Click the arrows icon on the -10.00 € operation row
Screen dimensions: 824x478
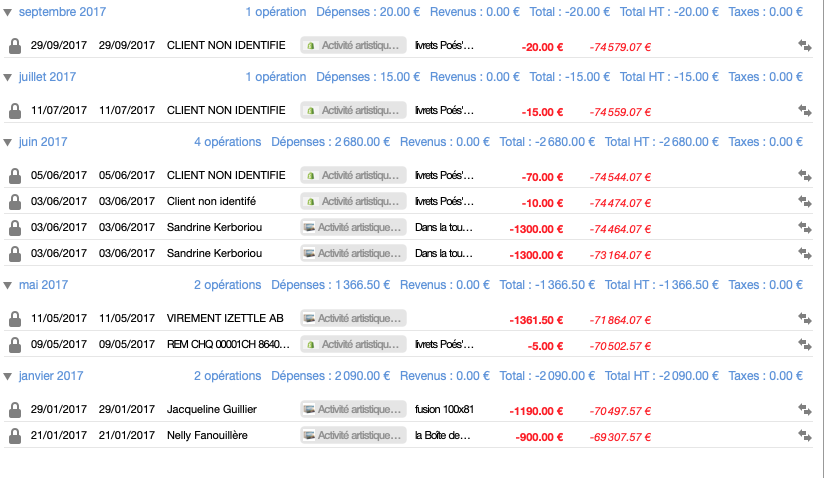(805, 202)
